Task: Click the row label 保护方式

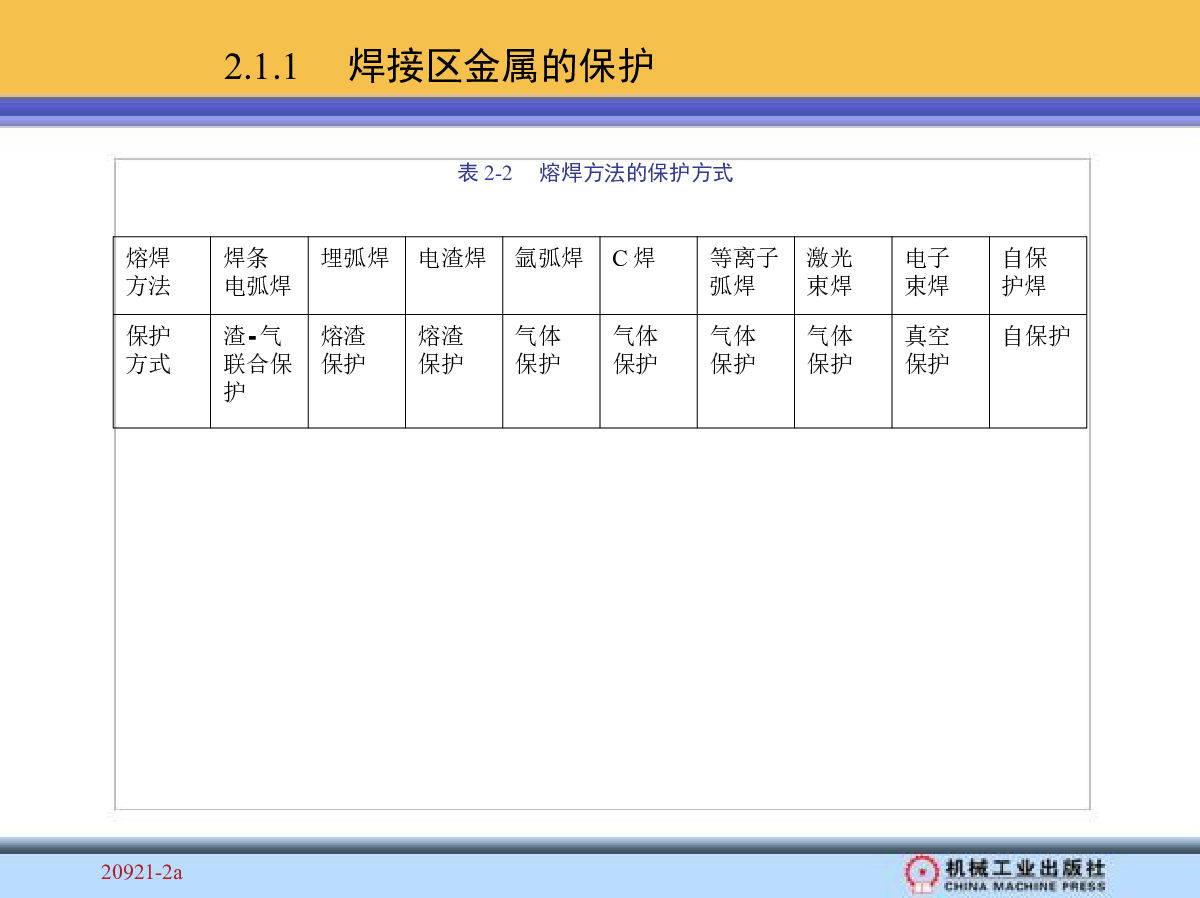Action: click(162, 371)
